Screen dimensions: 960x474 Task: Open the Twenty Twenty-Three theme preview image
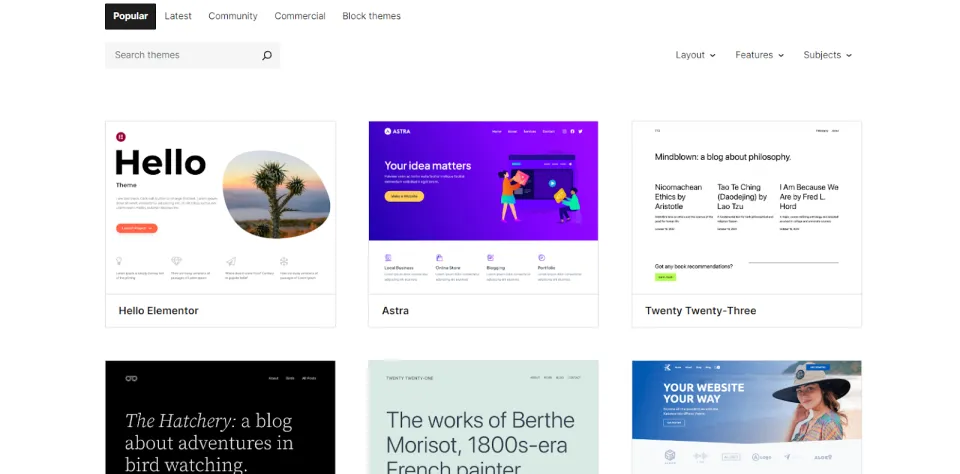pos(746,208)
